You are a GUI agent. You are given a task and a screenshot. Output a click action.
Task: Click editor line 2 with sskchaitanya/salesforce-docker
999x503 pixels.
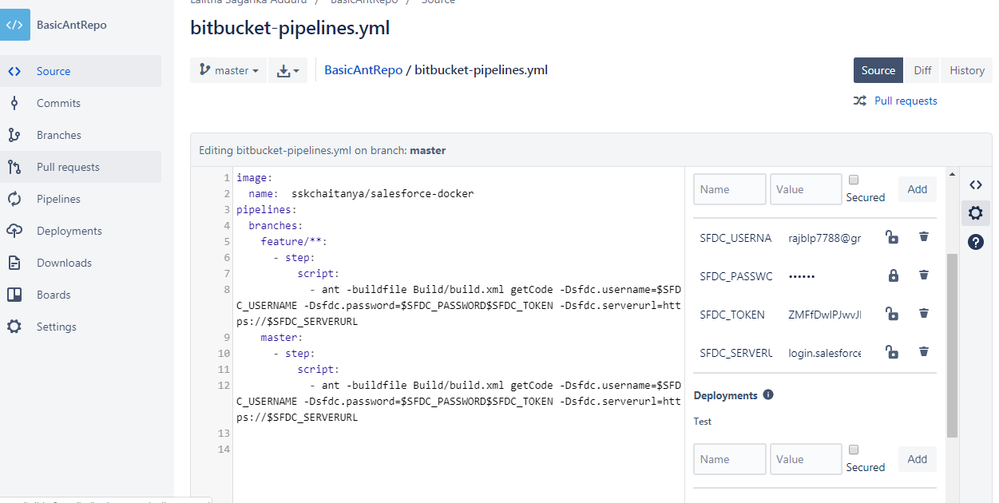pyautogui.click(x=361, y=193)
